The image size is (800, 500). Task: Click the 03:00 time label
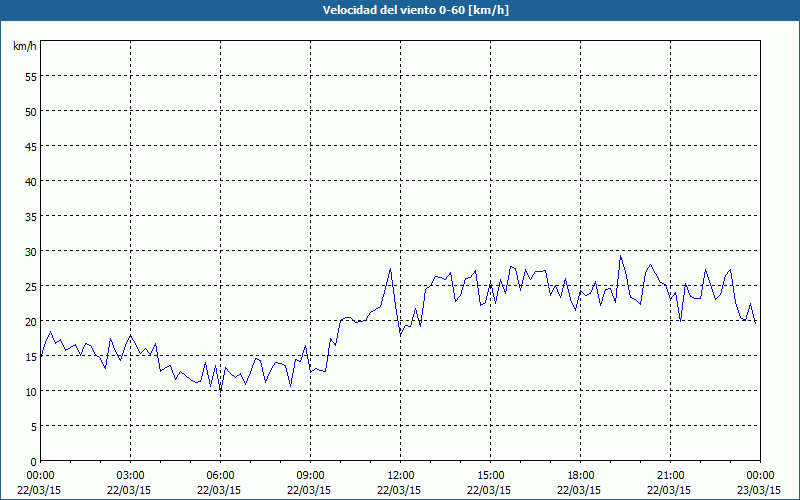pyautogui.click(x=130, y=476)
